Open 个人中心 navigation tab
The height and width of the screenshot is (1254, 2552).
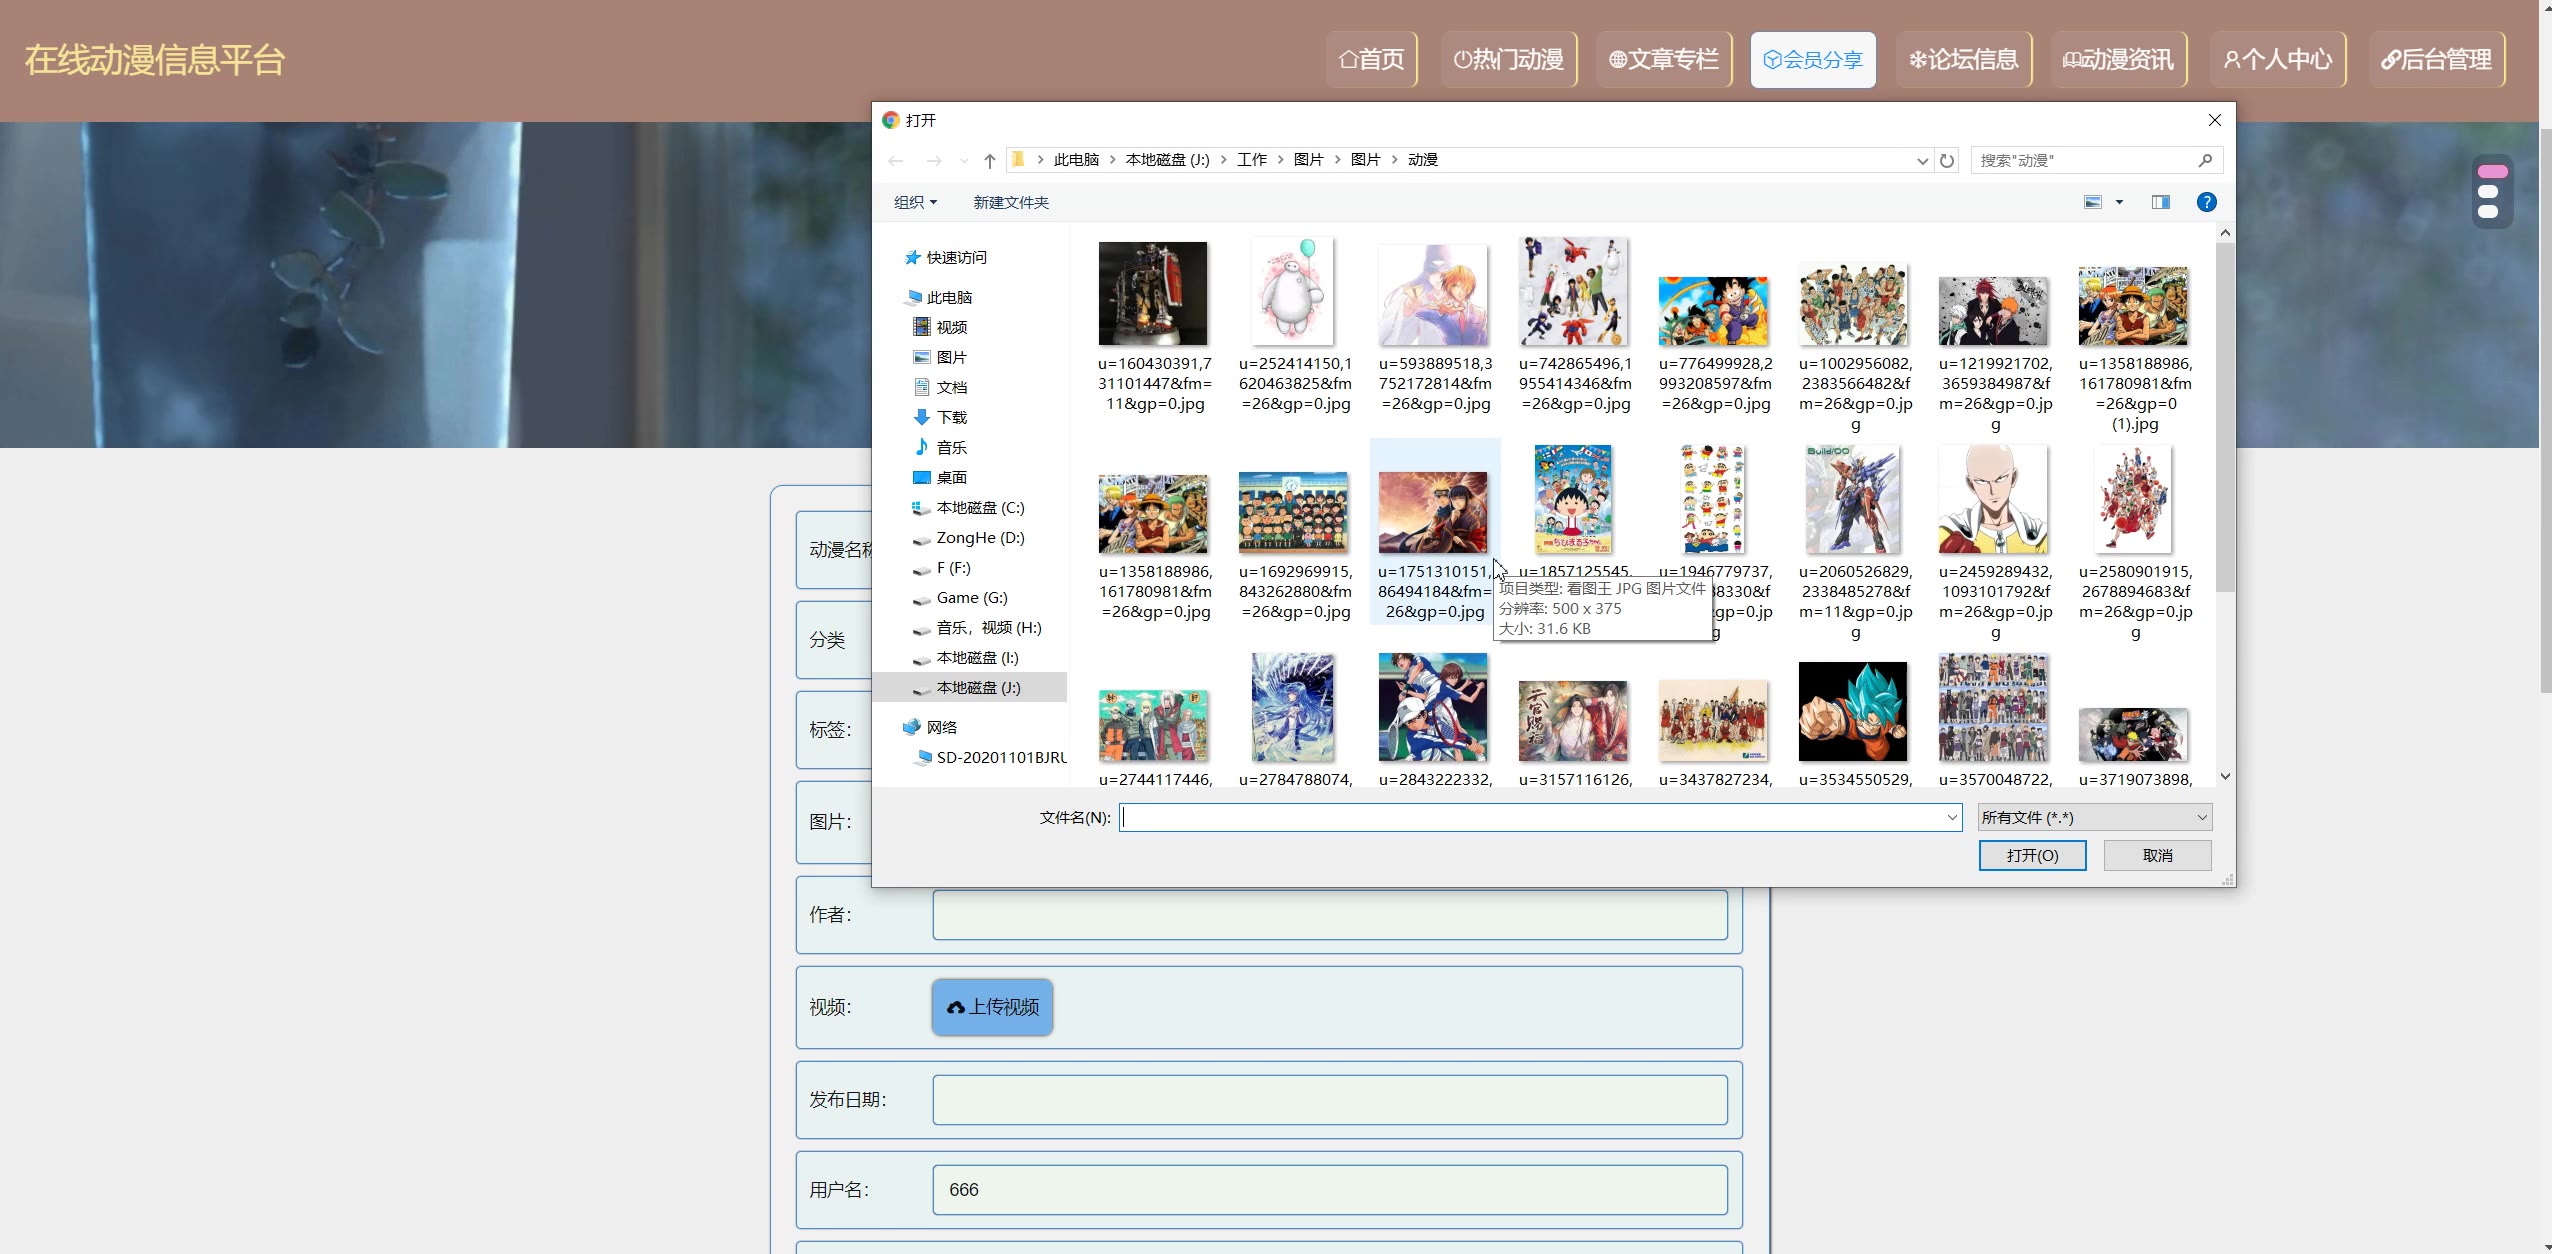[x=2278, y=59]
